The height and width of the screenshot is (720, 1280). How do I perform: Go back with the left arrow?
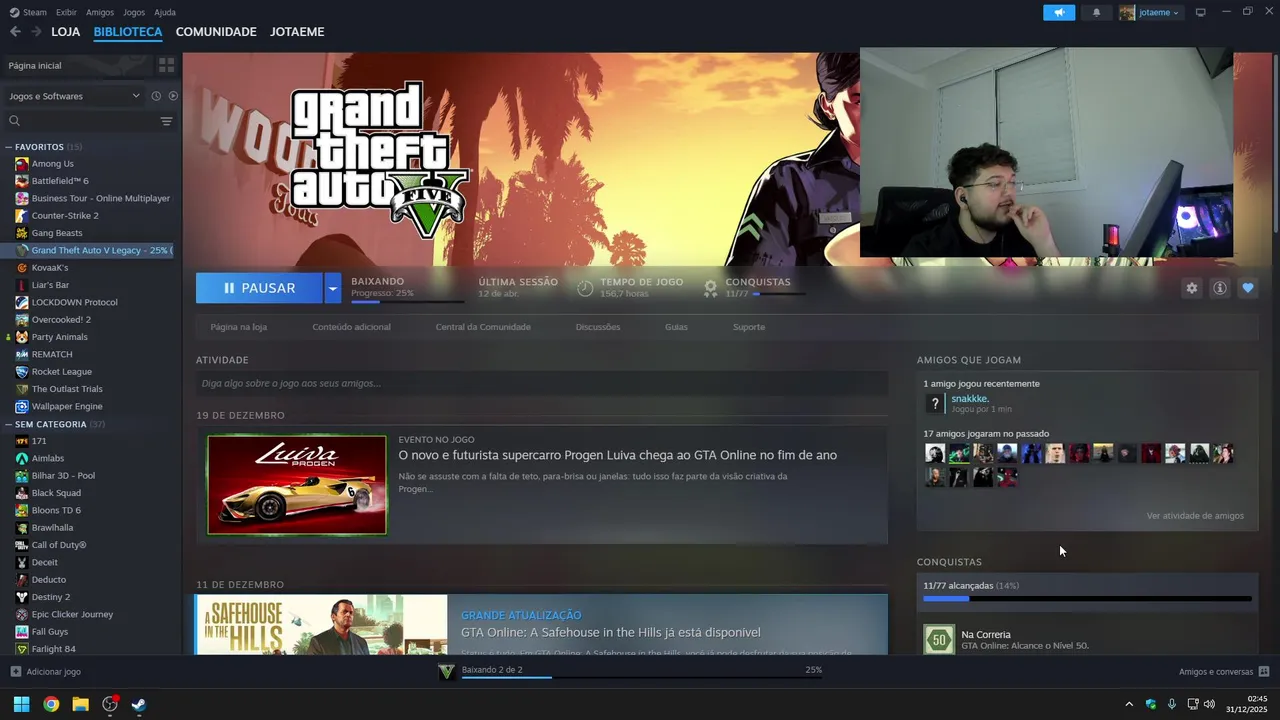point(15,32)
